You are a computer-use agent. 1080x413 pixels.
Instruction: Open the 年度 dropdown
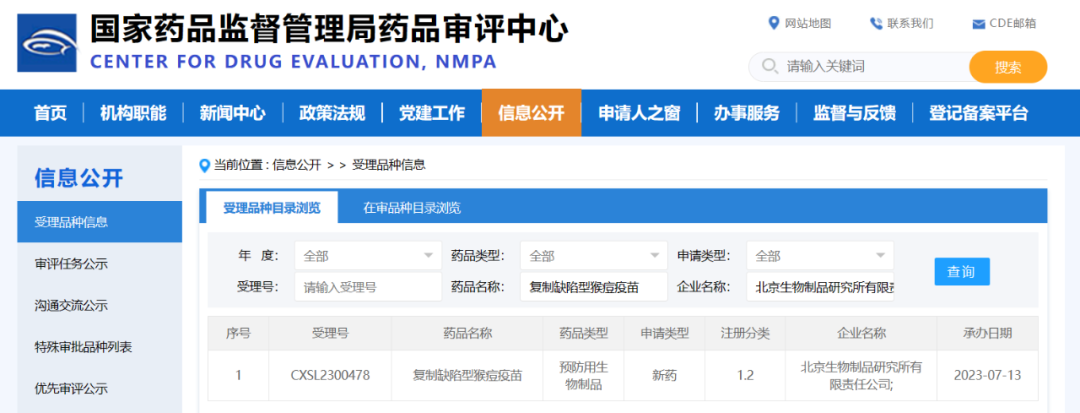[368, 256]
